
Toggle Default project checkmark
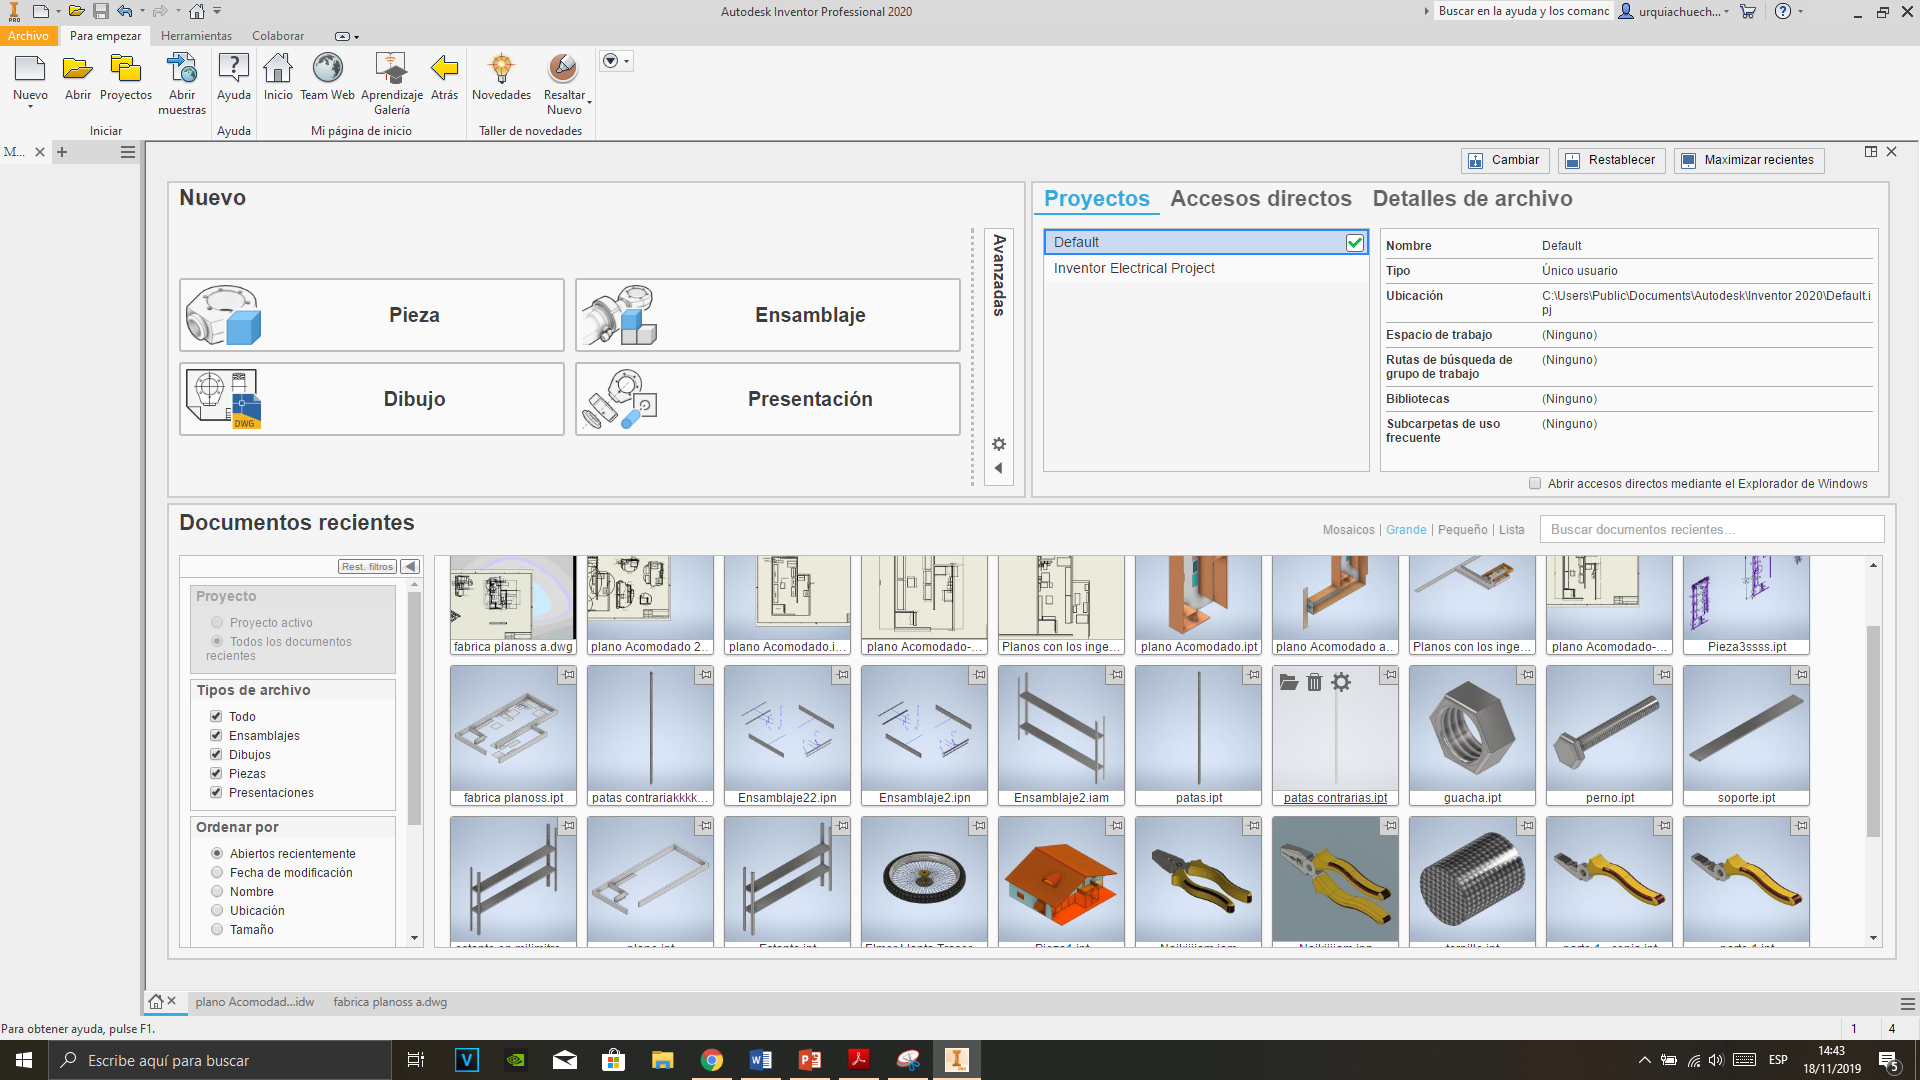click(1355, 242)
